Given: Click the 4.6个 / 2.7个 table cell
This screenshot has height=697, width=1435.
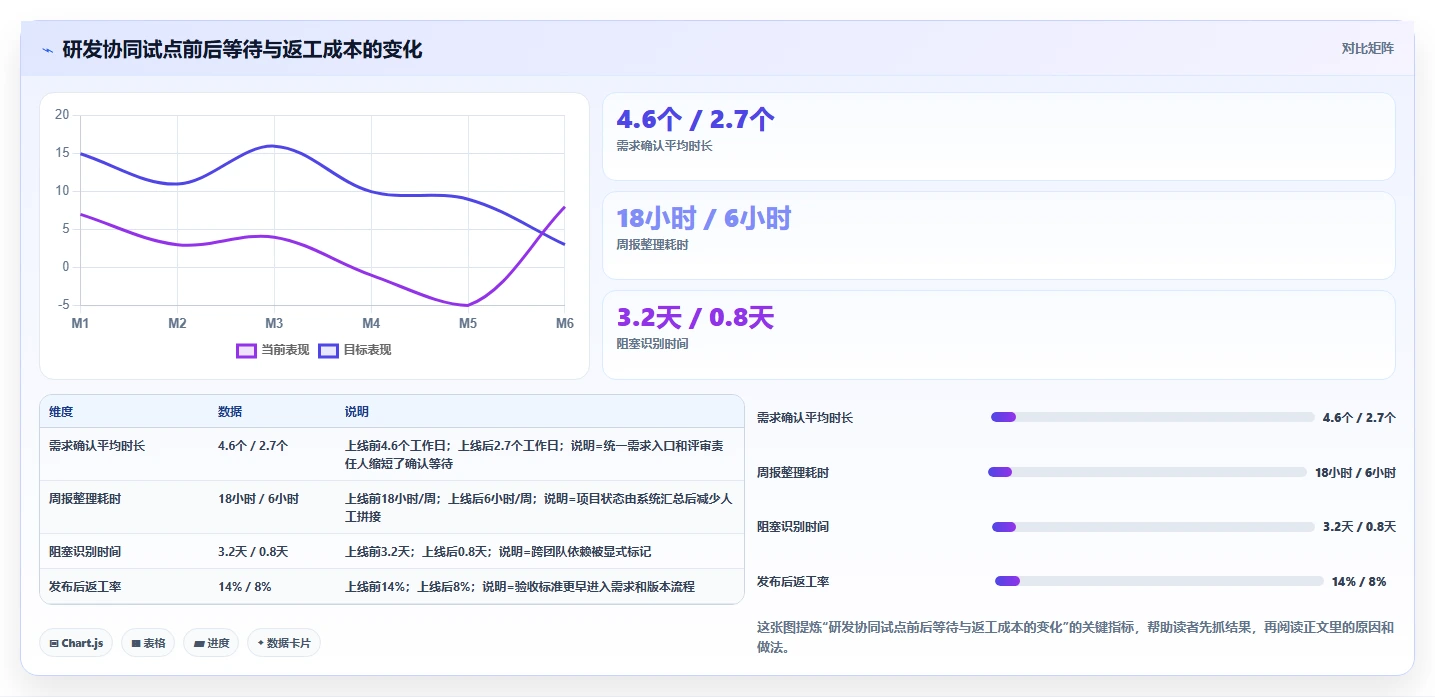Looking at the screenshot, I should click(x=253, y=446).
